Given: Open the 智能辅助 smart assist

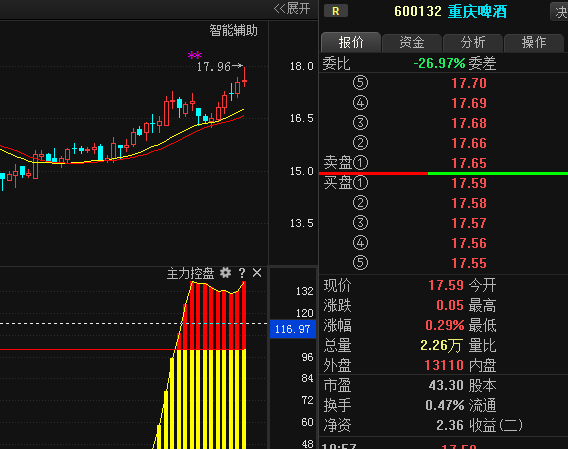Looking at the screenshot, I should pos(233,30).
